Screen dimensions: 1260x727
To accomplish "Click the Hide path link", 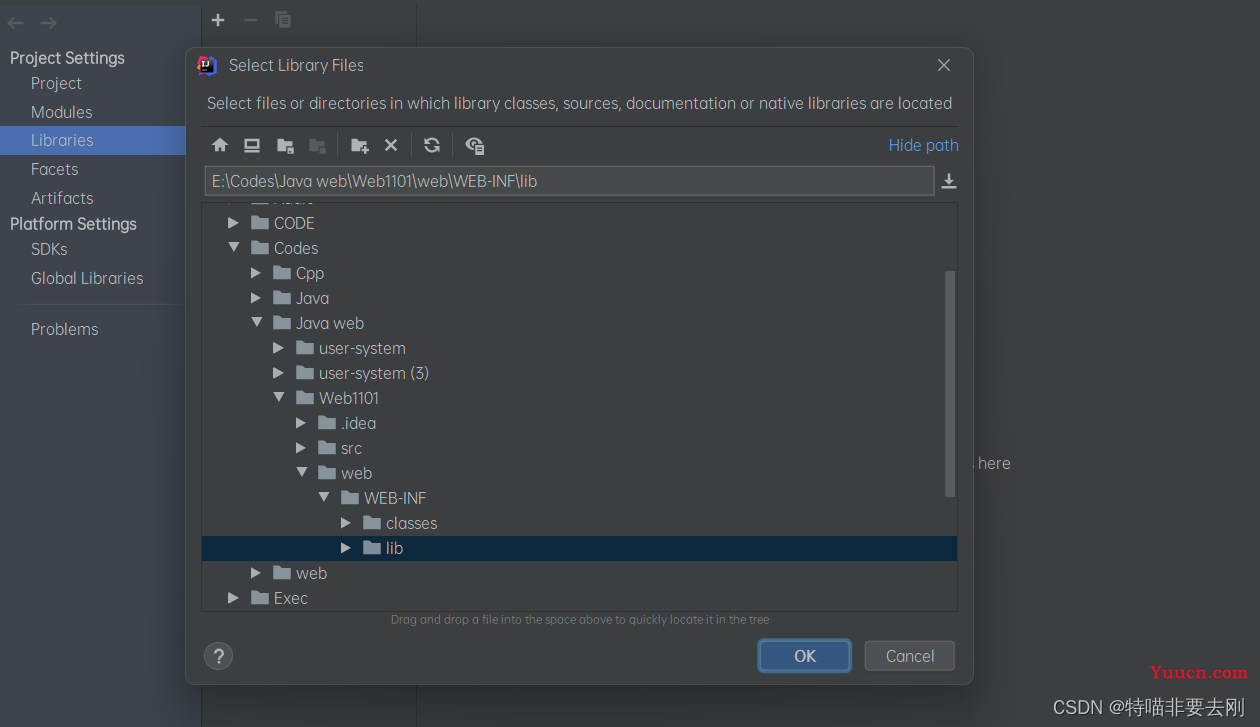I will tap(923, 145).
